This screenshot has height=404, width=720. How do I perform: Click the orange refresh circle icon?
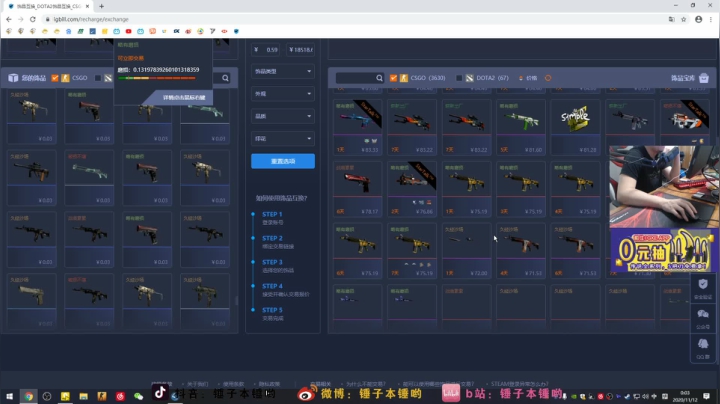548,78
